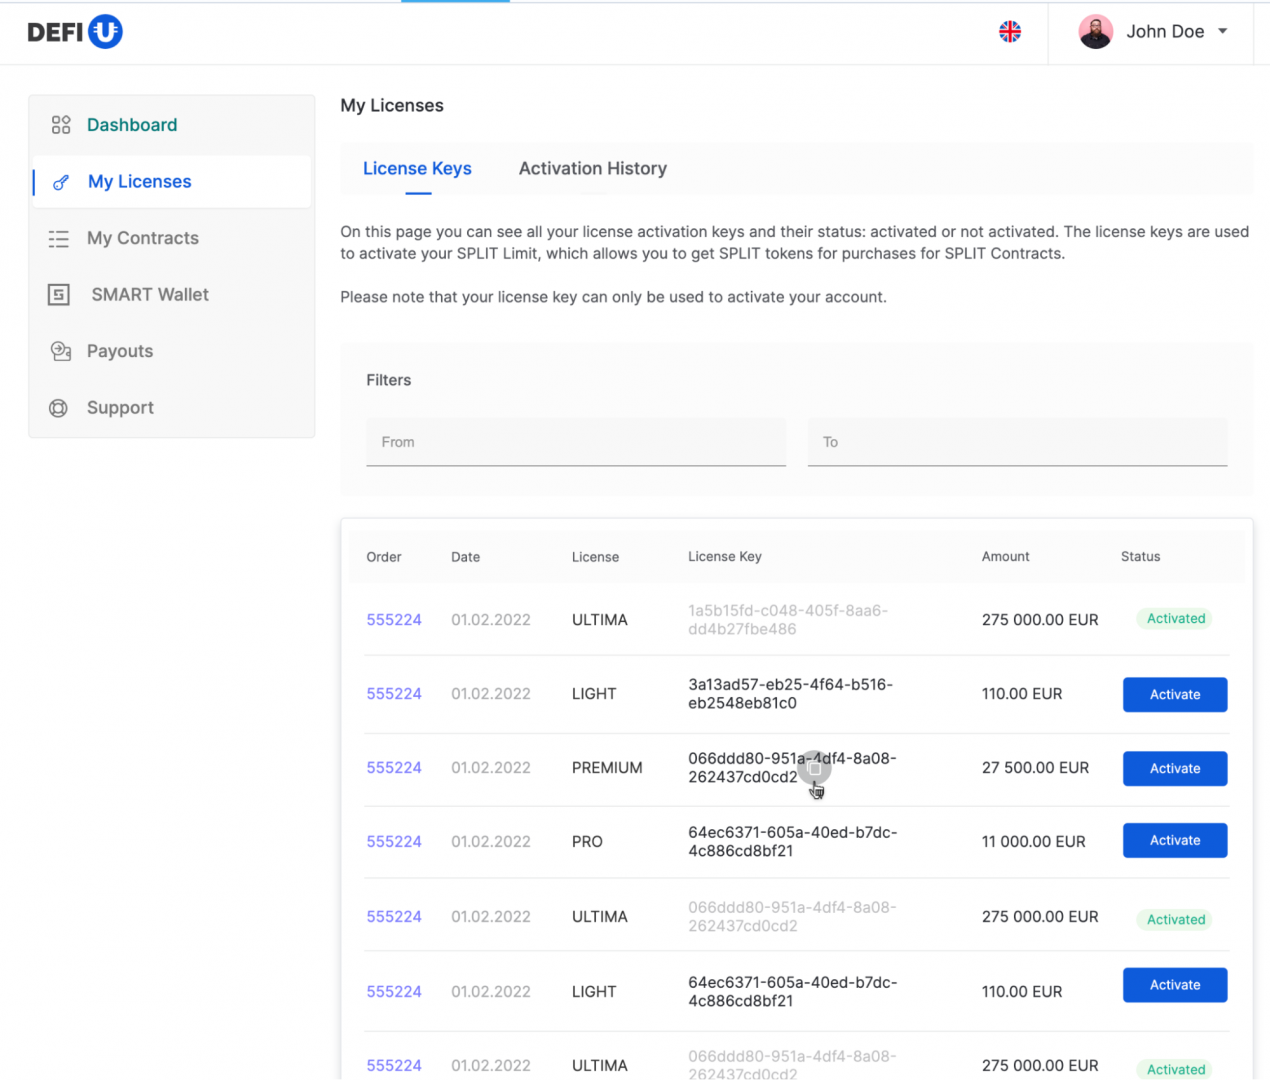Click the SMART Wallet icon
The image size is (1270, 1080).
(x=59, y=295)
